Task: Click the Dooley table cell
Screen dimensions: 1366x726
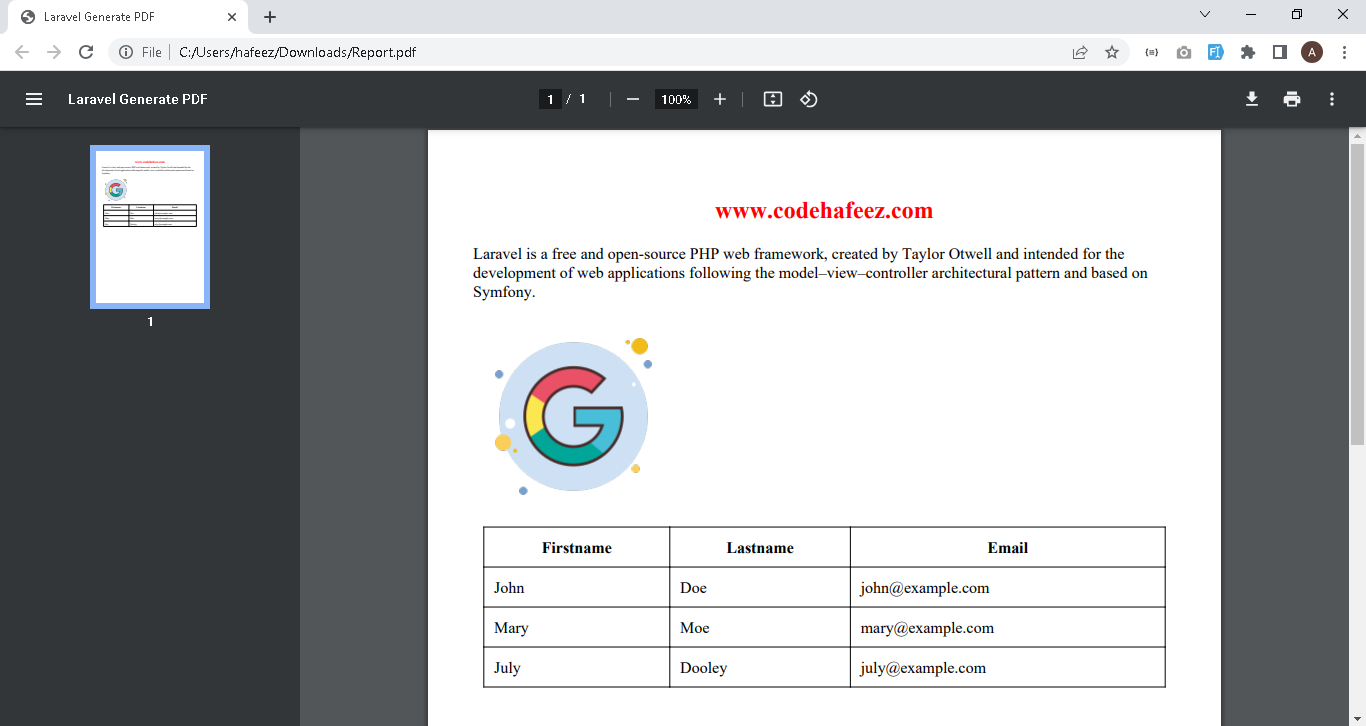Action: 760,668
